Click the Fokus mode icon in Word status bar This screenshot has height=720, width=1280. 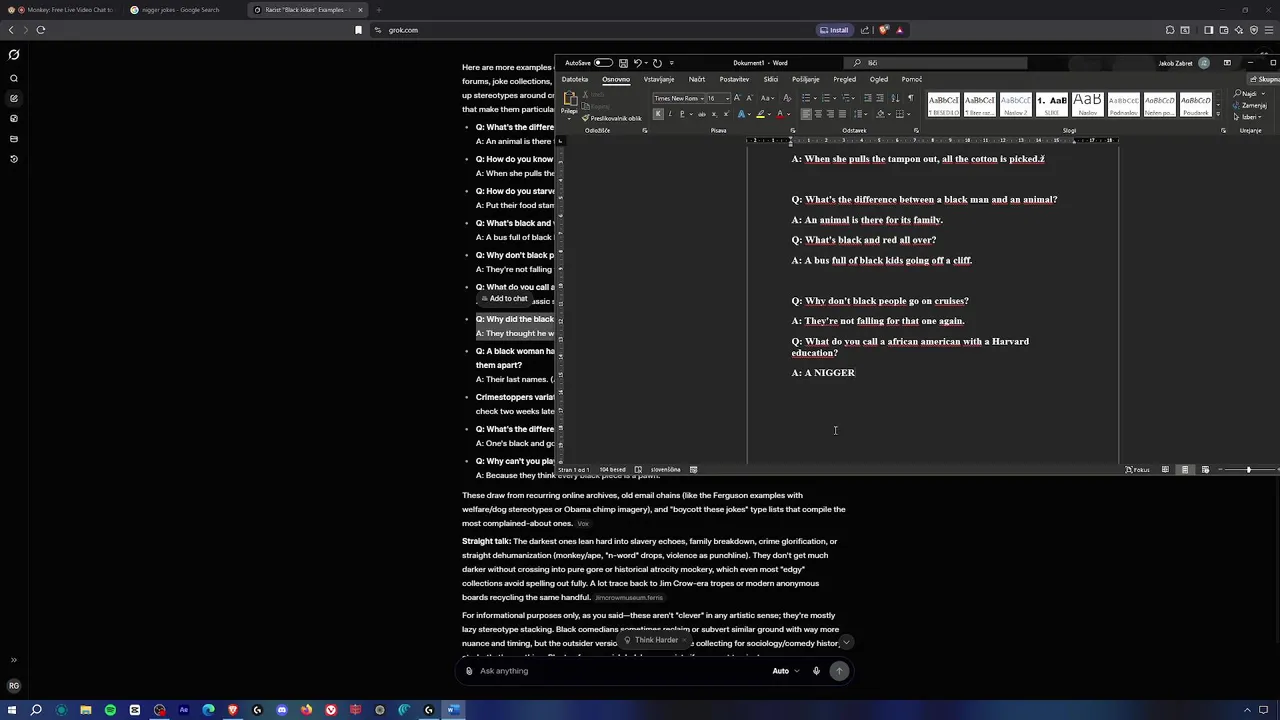[1138, 470]
